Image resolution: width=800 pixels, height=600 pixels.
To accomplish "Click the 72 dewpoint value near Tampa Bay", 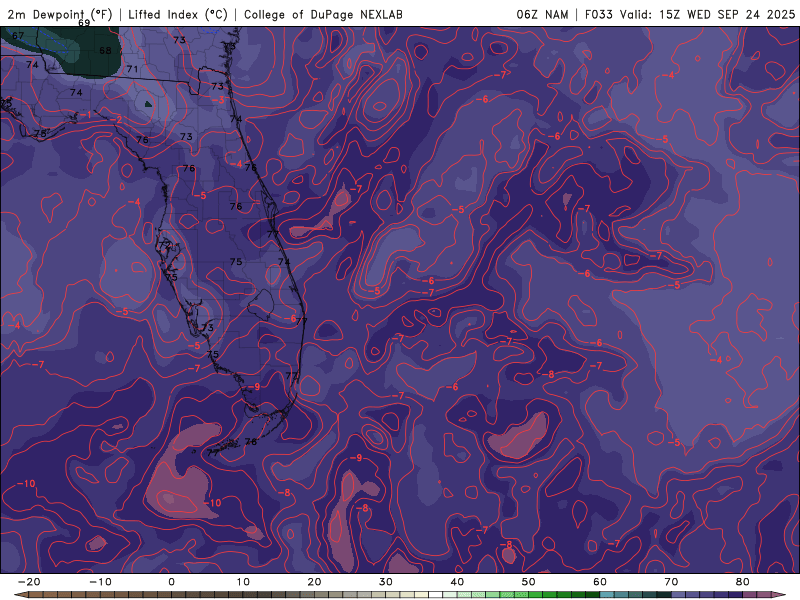I will click(164, 245).
